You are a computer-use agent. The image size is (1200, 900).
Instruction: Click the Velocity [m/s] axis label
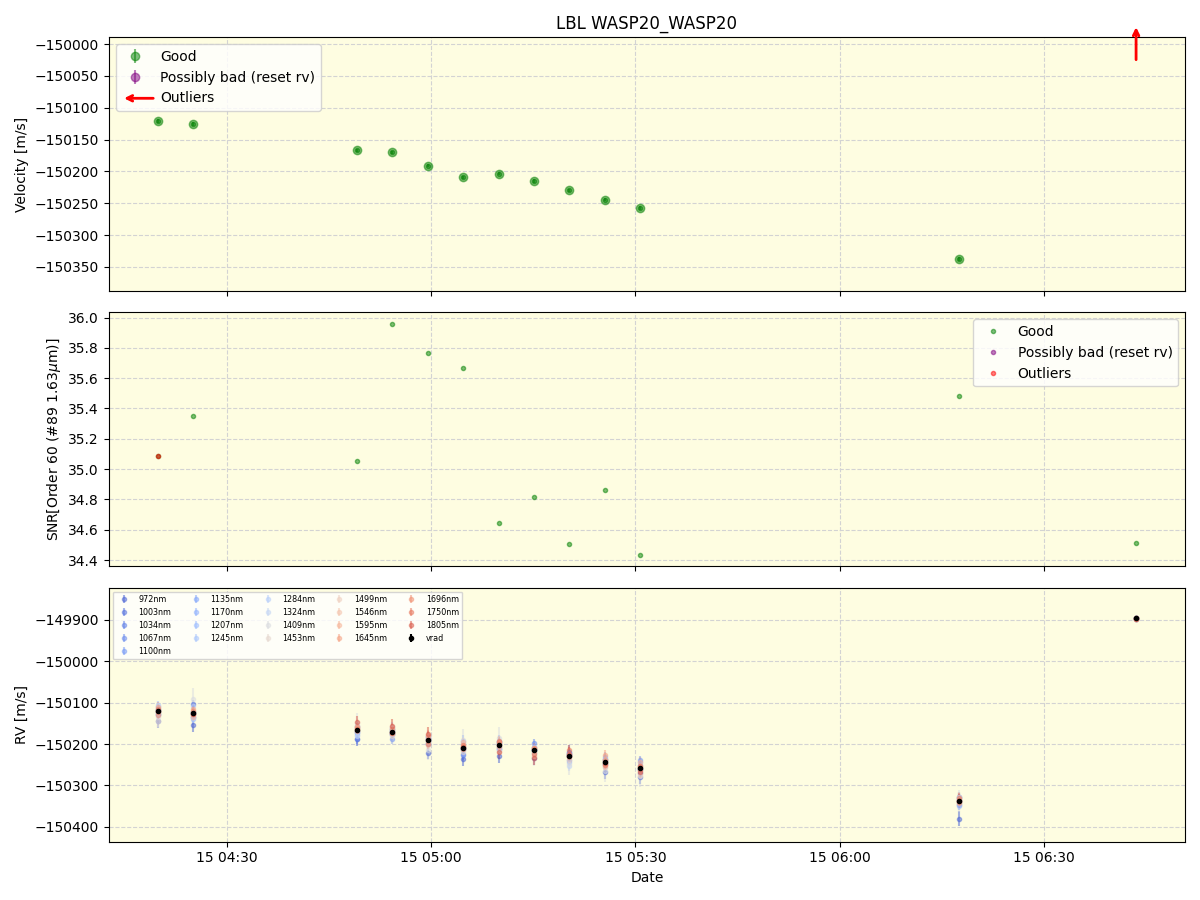(21, 164)
